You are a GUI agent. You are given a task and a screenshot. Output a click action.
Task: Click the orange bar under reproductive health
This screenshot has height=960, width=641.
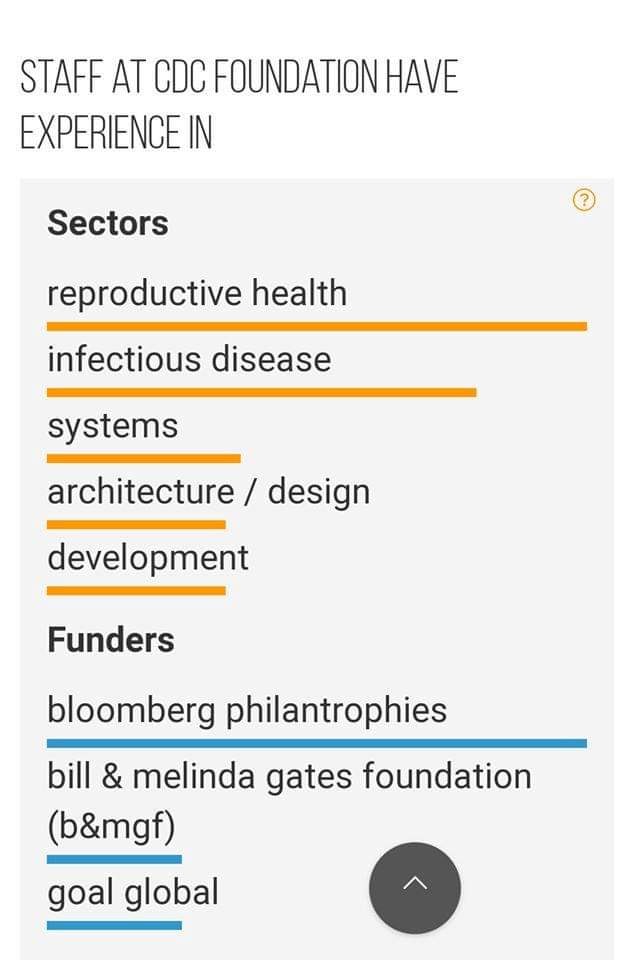(x=317, y=326)
